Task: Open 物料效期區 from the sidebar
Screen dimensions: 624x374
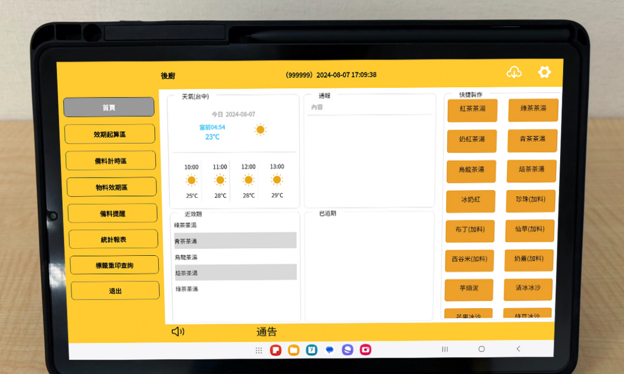Action: 112,187
